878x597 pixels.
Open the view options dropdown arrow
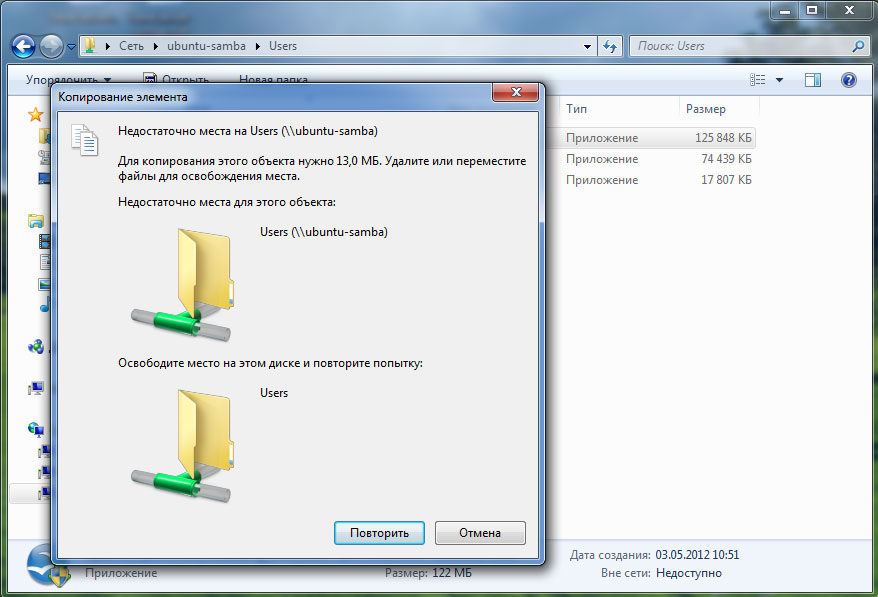tap(779, 80)
